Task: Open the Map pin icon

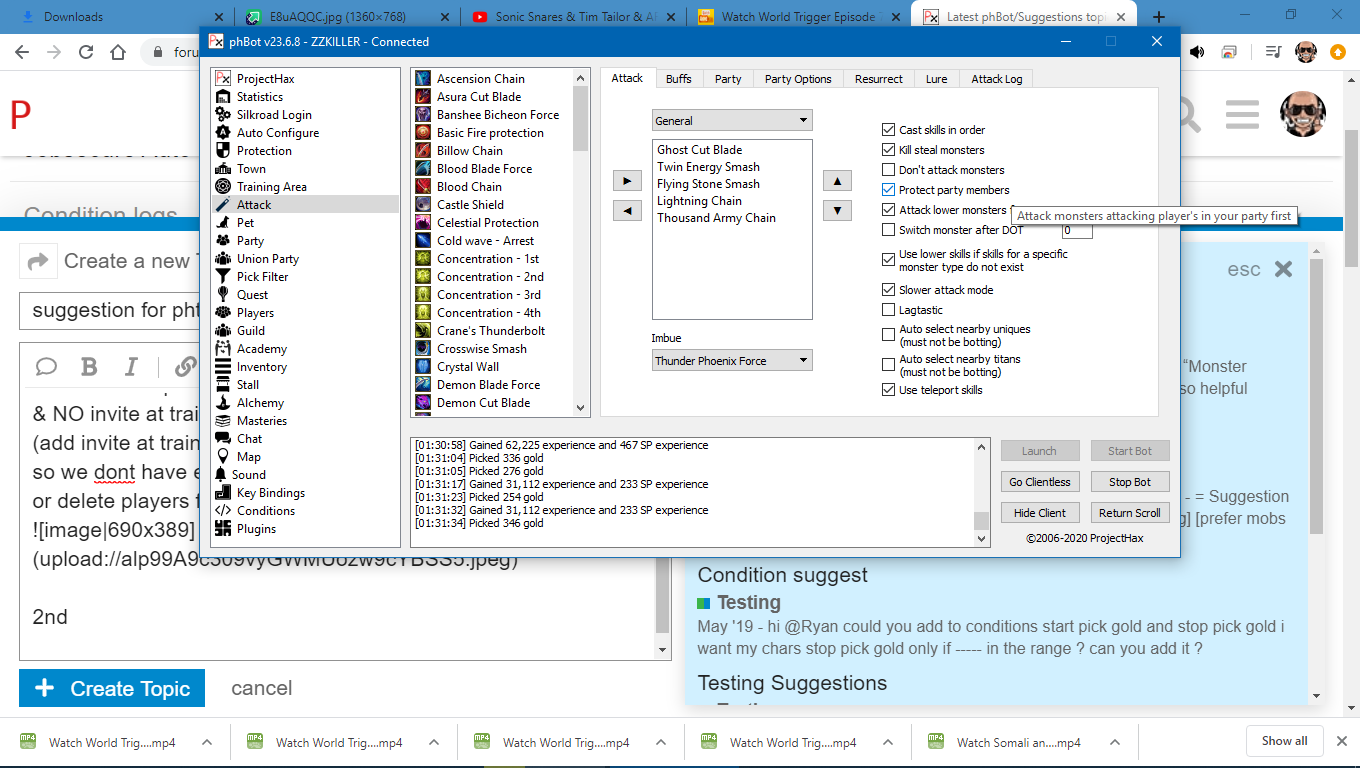Action: coord(223,457)
